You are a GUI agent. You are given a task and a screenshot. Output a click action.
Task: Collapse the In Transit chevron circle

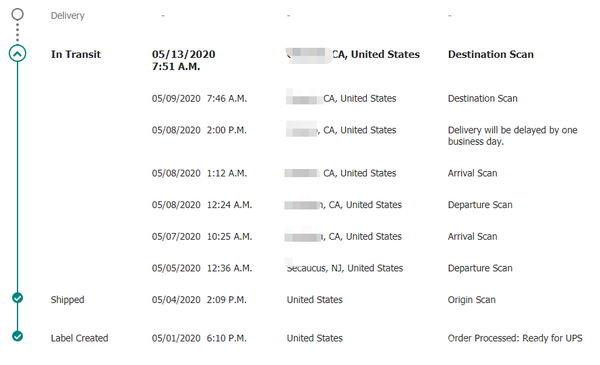pyautogui.click(x=18, y=54)
